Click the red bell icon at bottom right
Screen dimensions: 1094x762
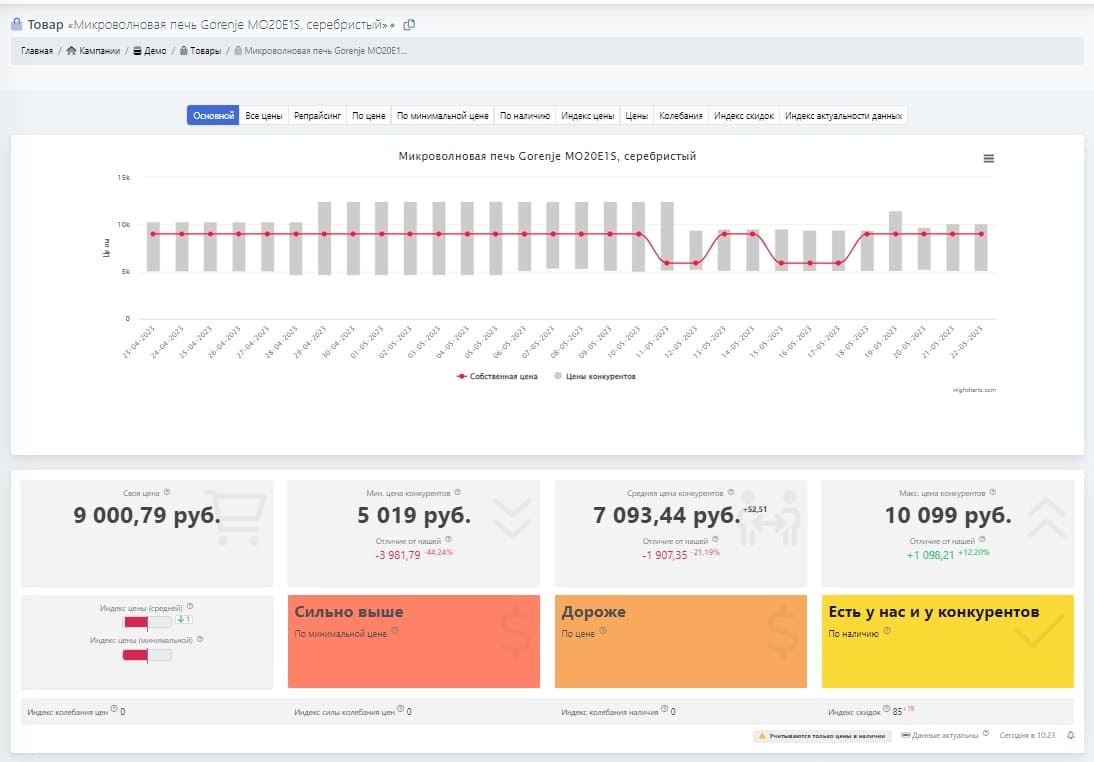coord(1071,735)
